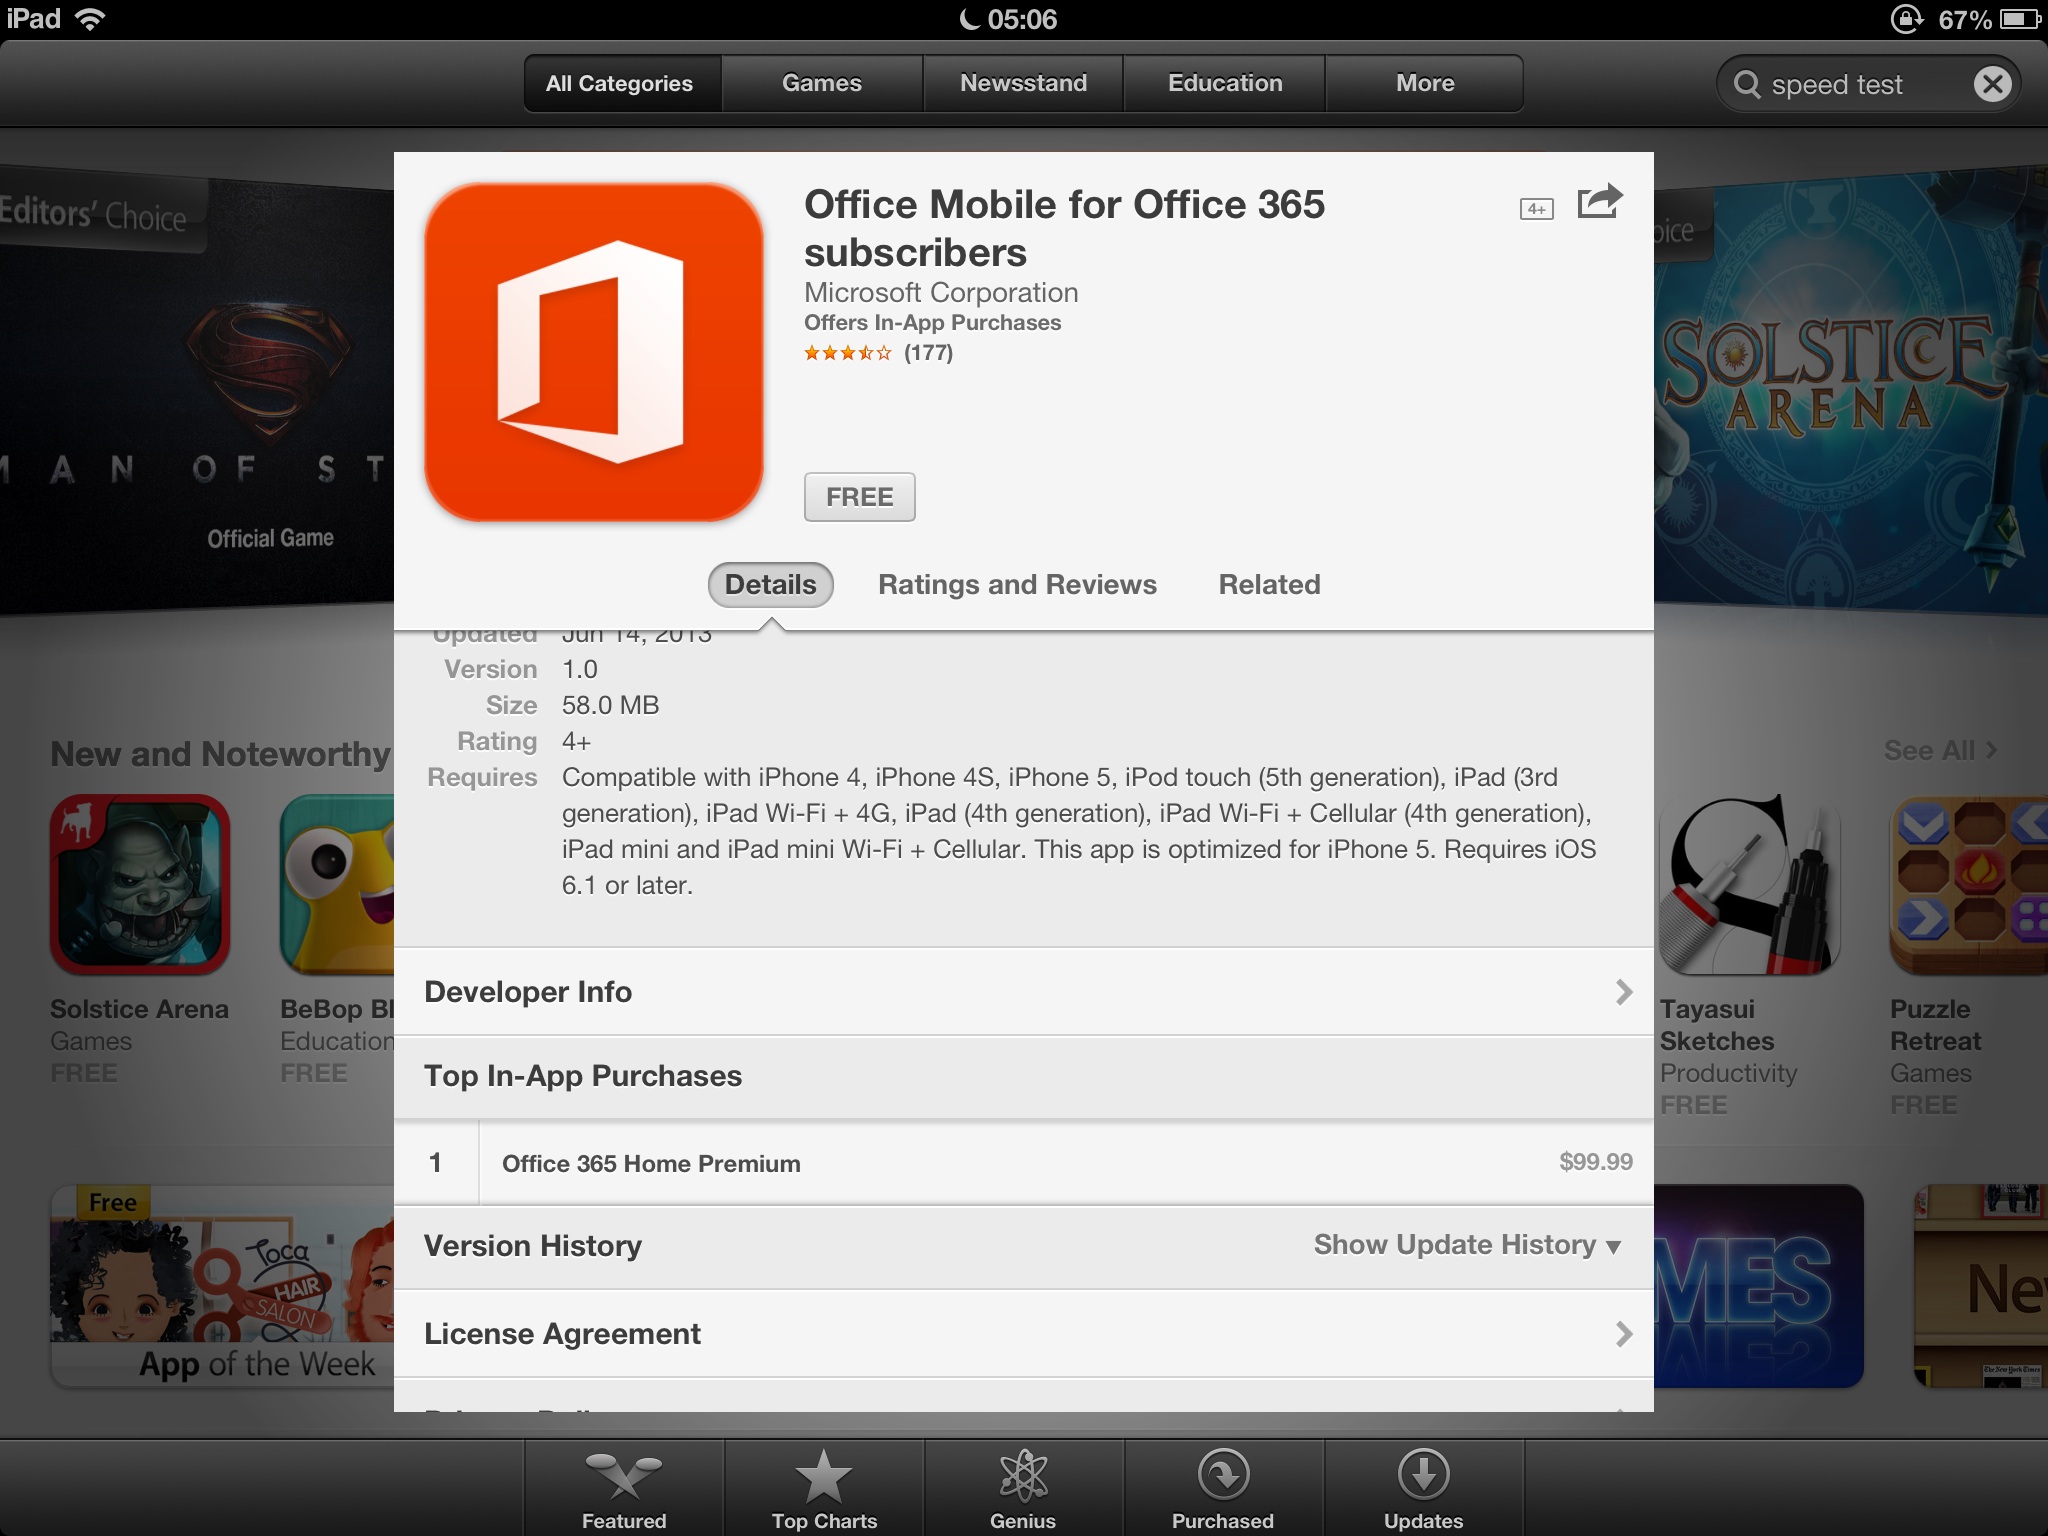Select the Education category
The height and width of the screenshot is (1536, 2048).
click(1225, 83)
